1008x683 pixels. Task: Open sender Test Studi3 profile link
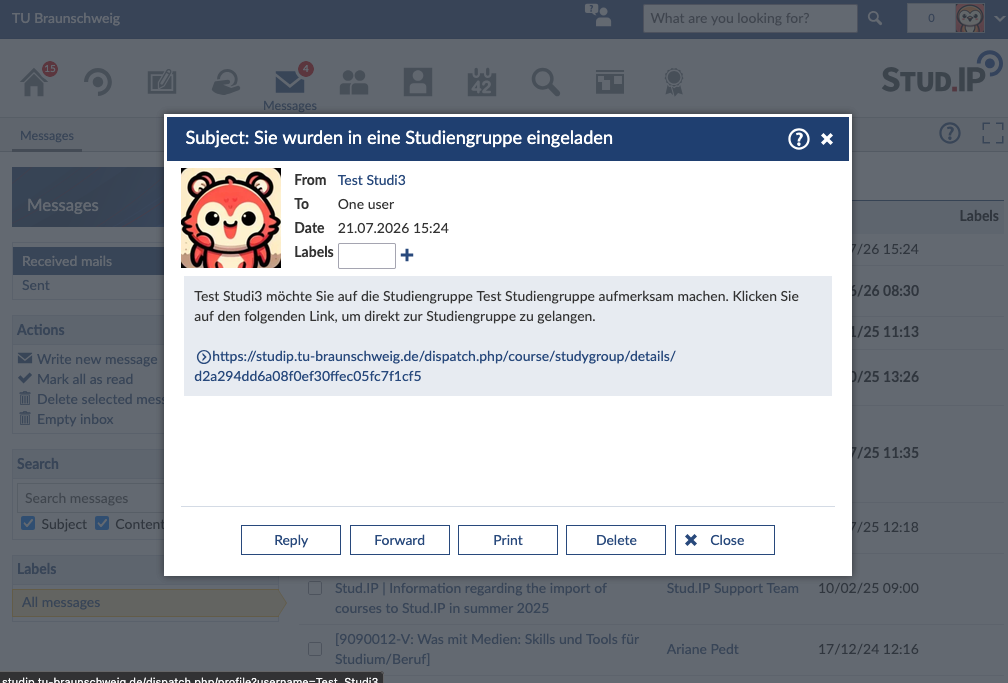click(372, 180)
